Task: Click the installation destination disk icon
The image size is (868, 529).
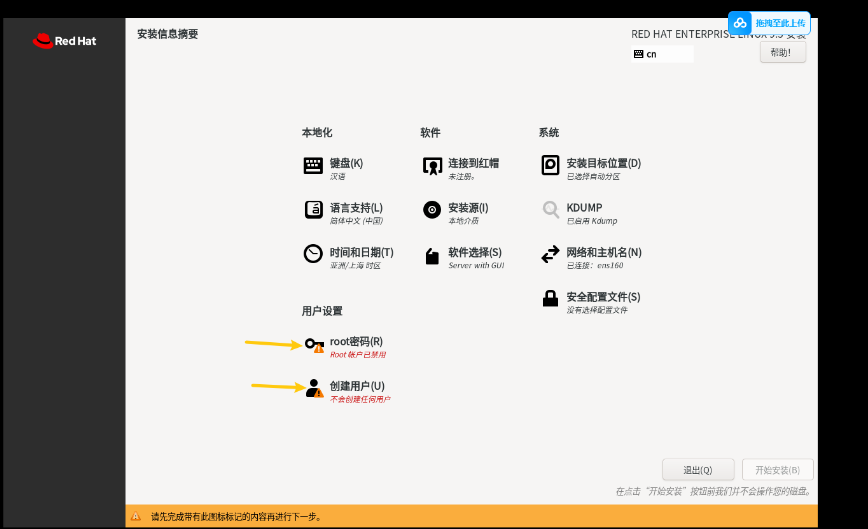Action: (550, 165)
